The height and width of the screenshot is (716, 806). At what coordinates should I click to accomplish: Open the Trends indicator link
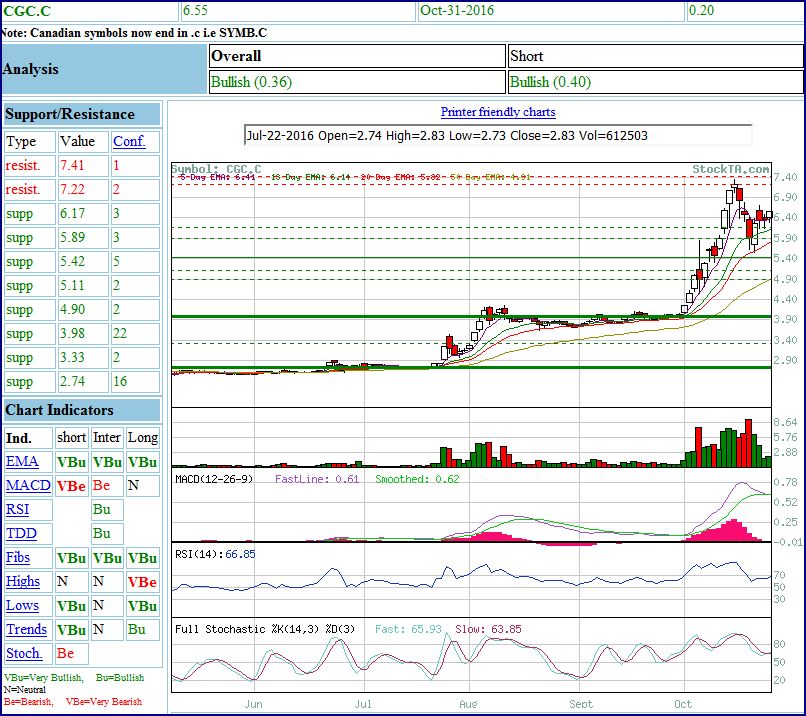point(26,630)
